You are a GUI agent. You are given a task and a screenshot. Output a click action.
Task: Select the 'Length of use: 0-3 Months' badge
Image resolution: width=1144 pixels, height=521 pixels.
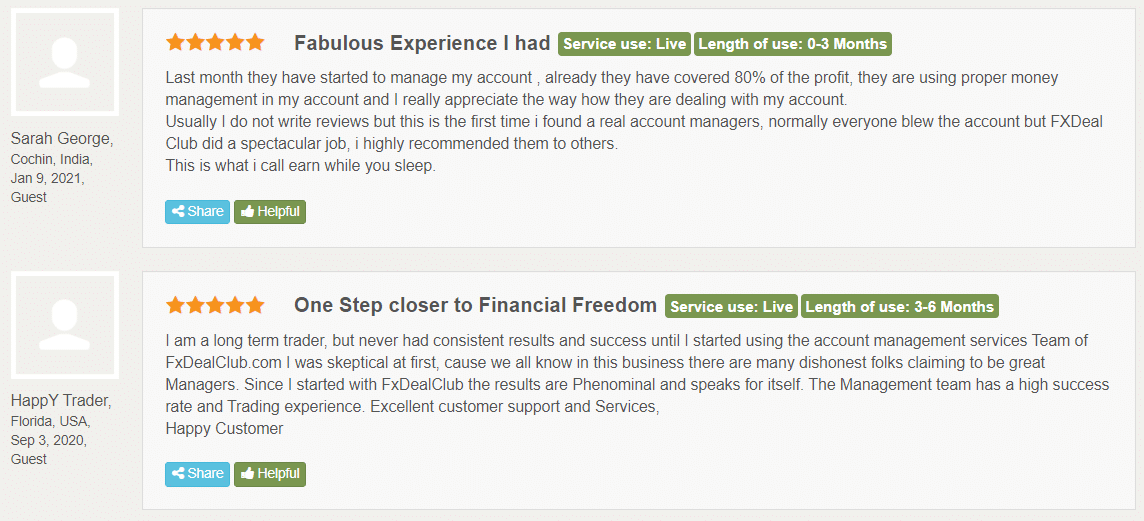click(x=792, y=44)
